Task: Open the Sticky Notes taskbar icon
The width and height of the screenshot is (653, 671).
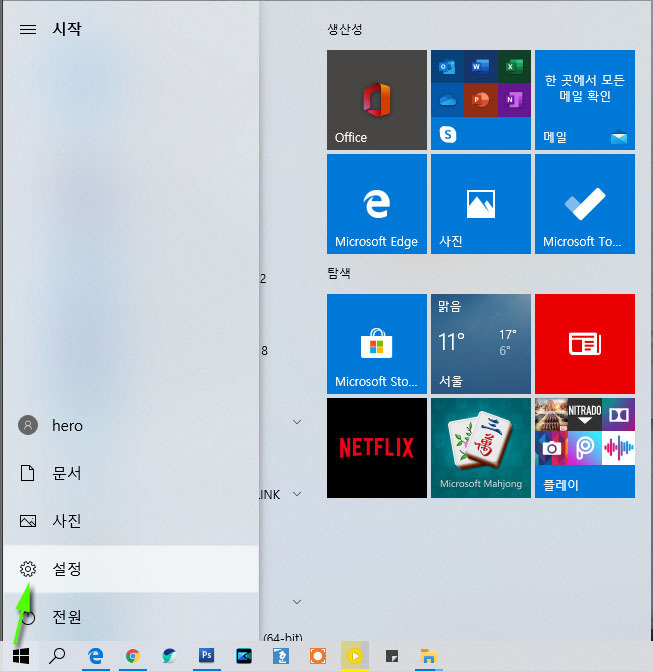Action: point(392,656)
